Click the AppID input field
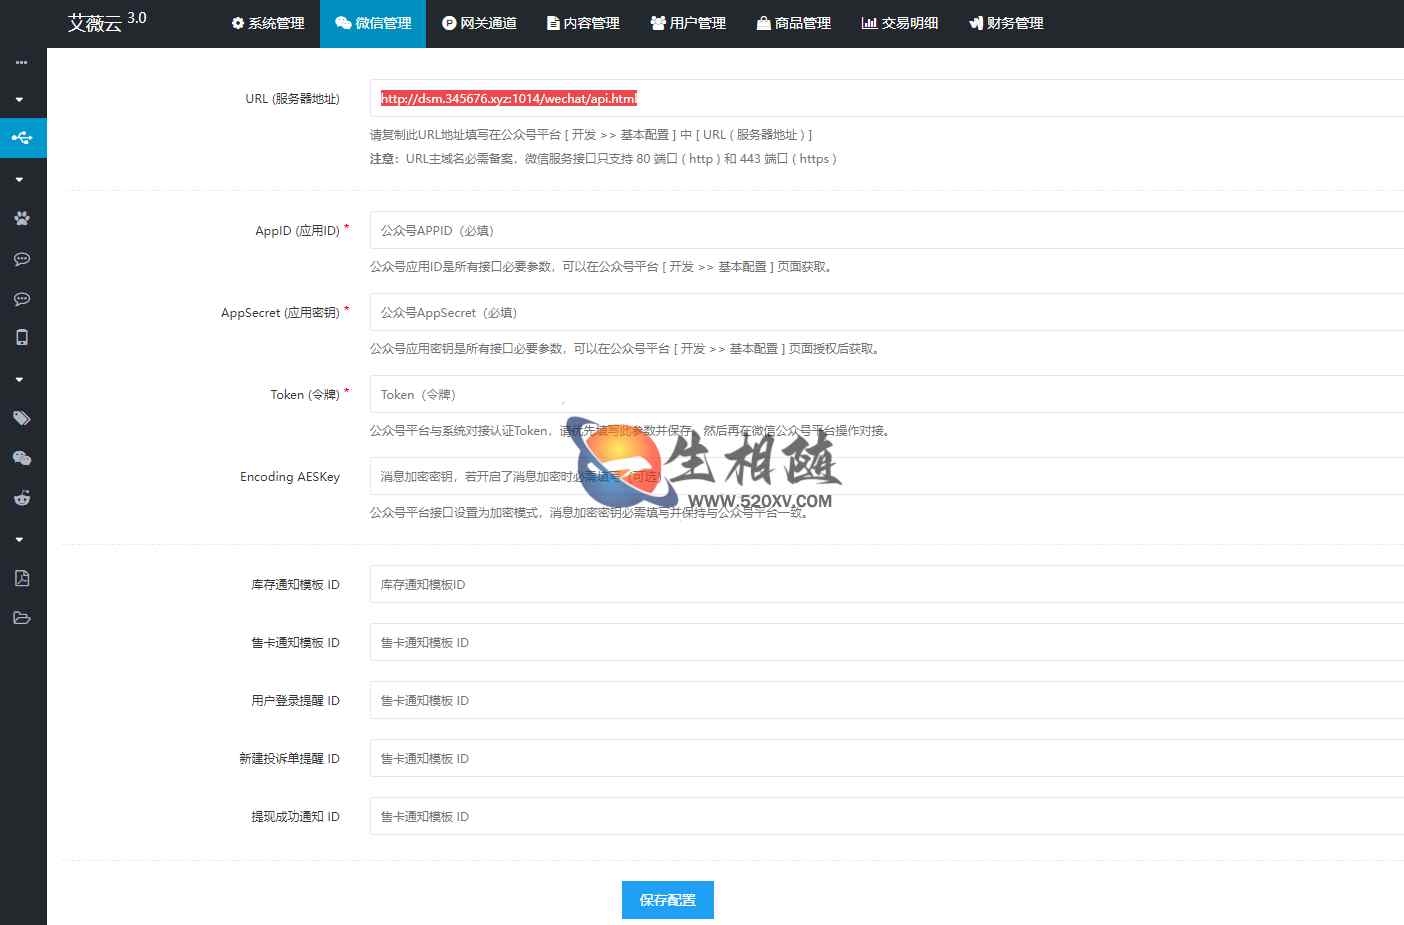1404x925 pixels. pyautogui.click(x=700, y=230)
